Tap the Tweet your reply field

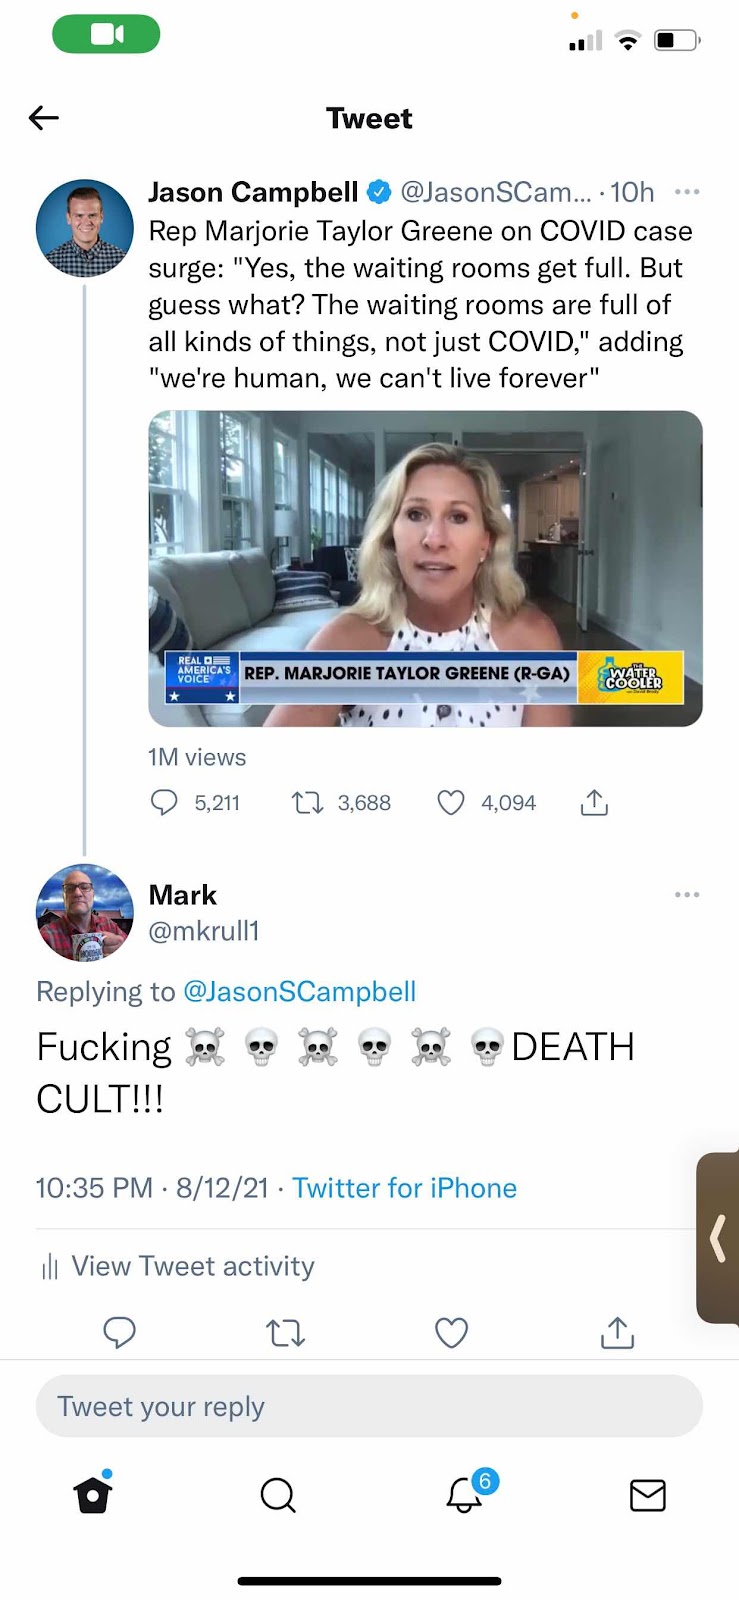[369, 1406]
